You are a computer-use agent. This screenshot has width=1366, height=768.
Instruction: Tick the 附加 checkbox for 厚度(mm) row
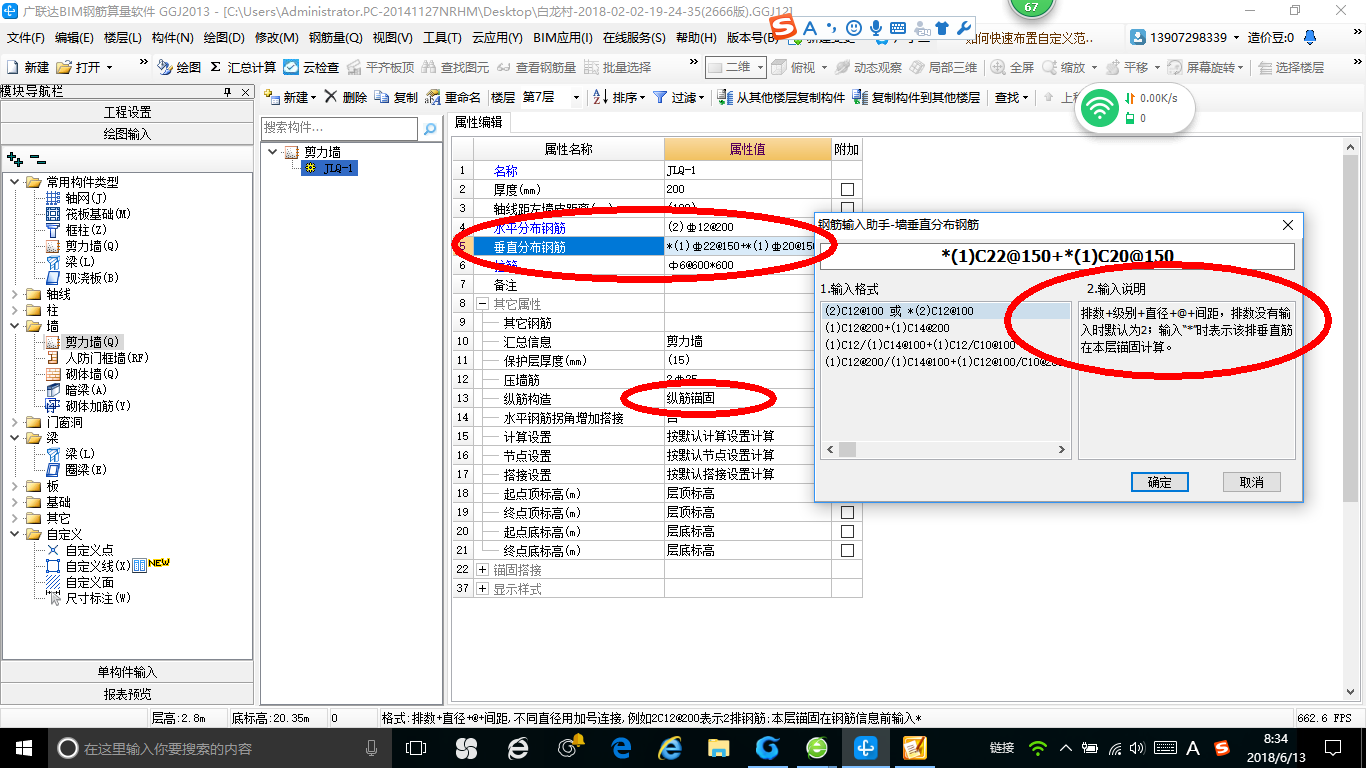point(847,189)
